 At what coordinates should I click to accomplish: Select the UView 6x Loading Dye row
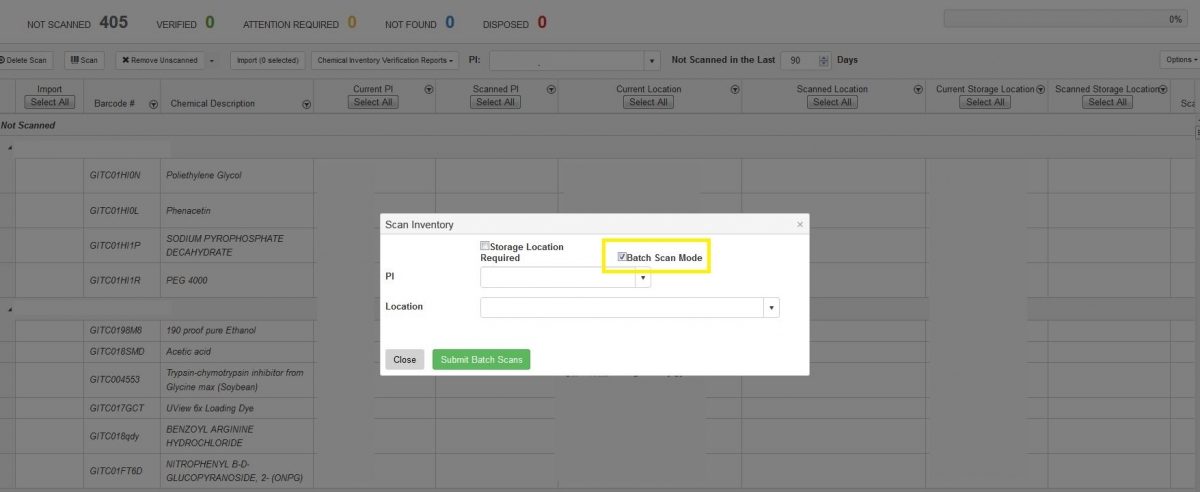(600, 408)
